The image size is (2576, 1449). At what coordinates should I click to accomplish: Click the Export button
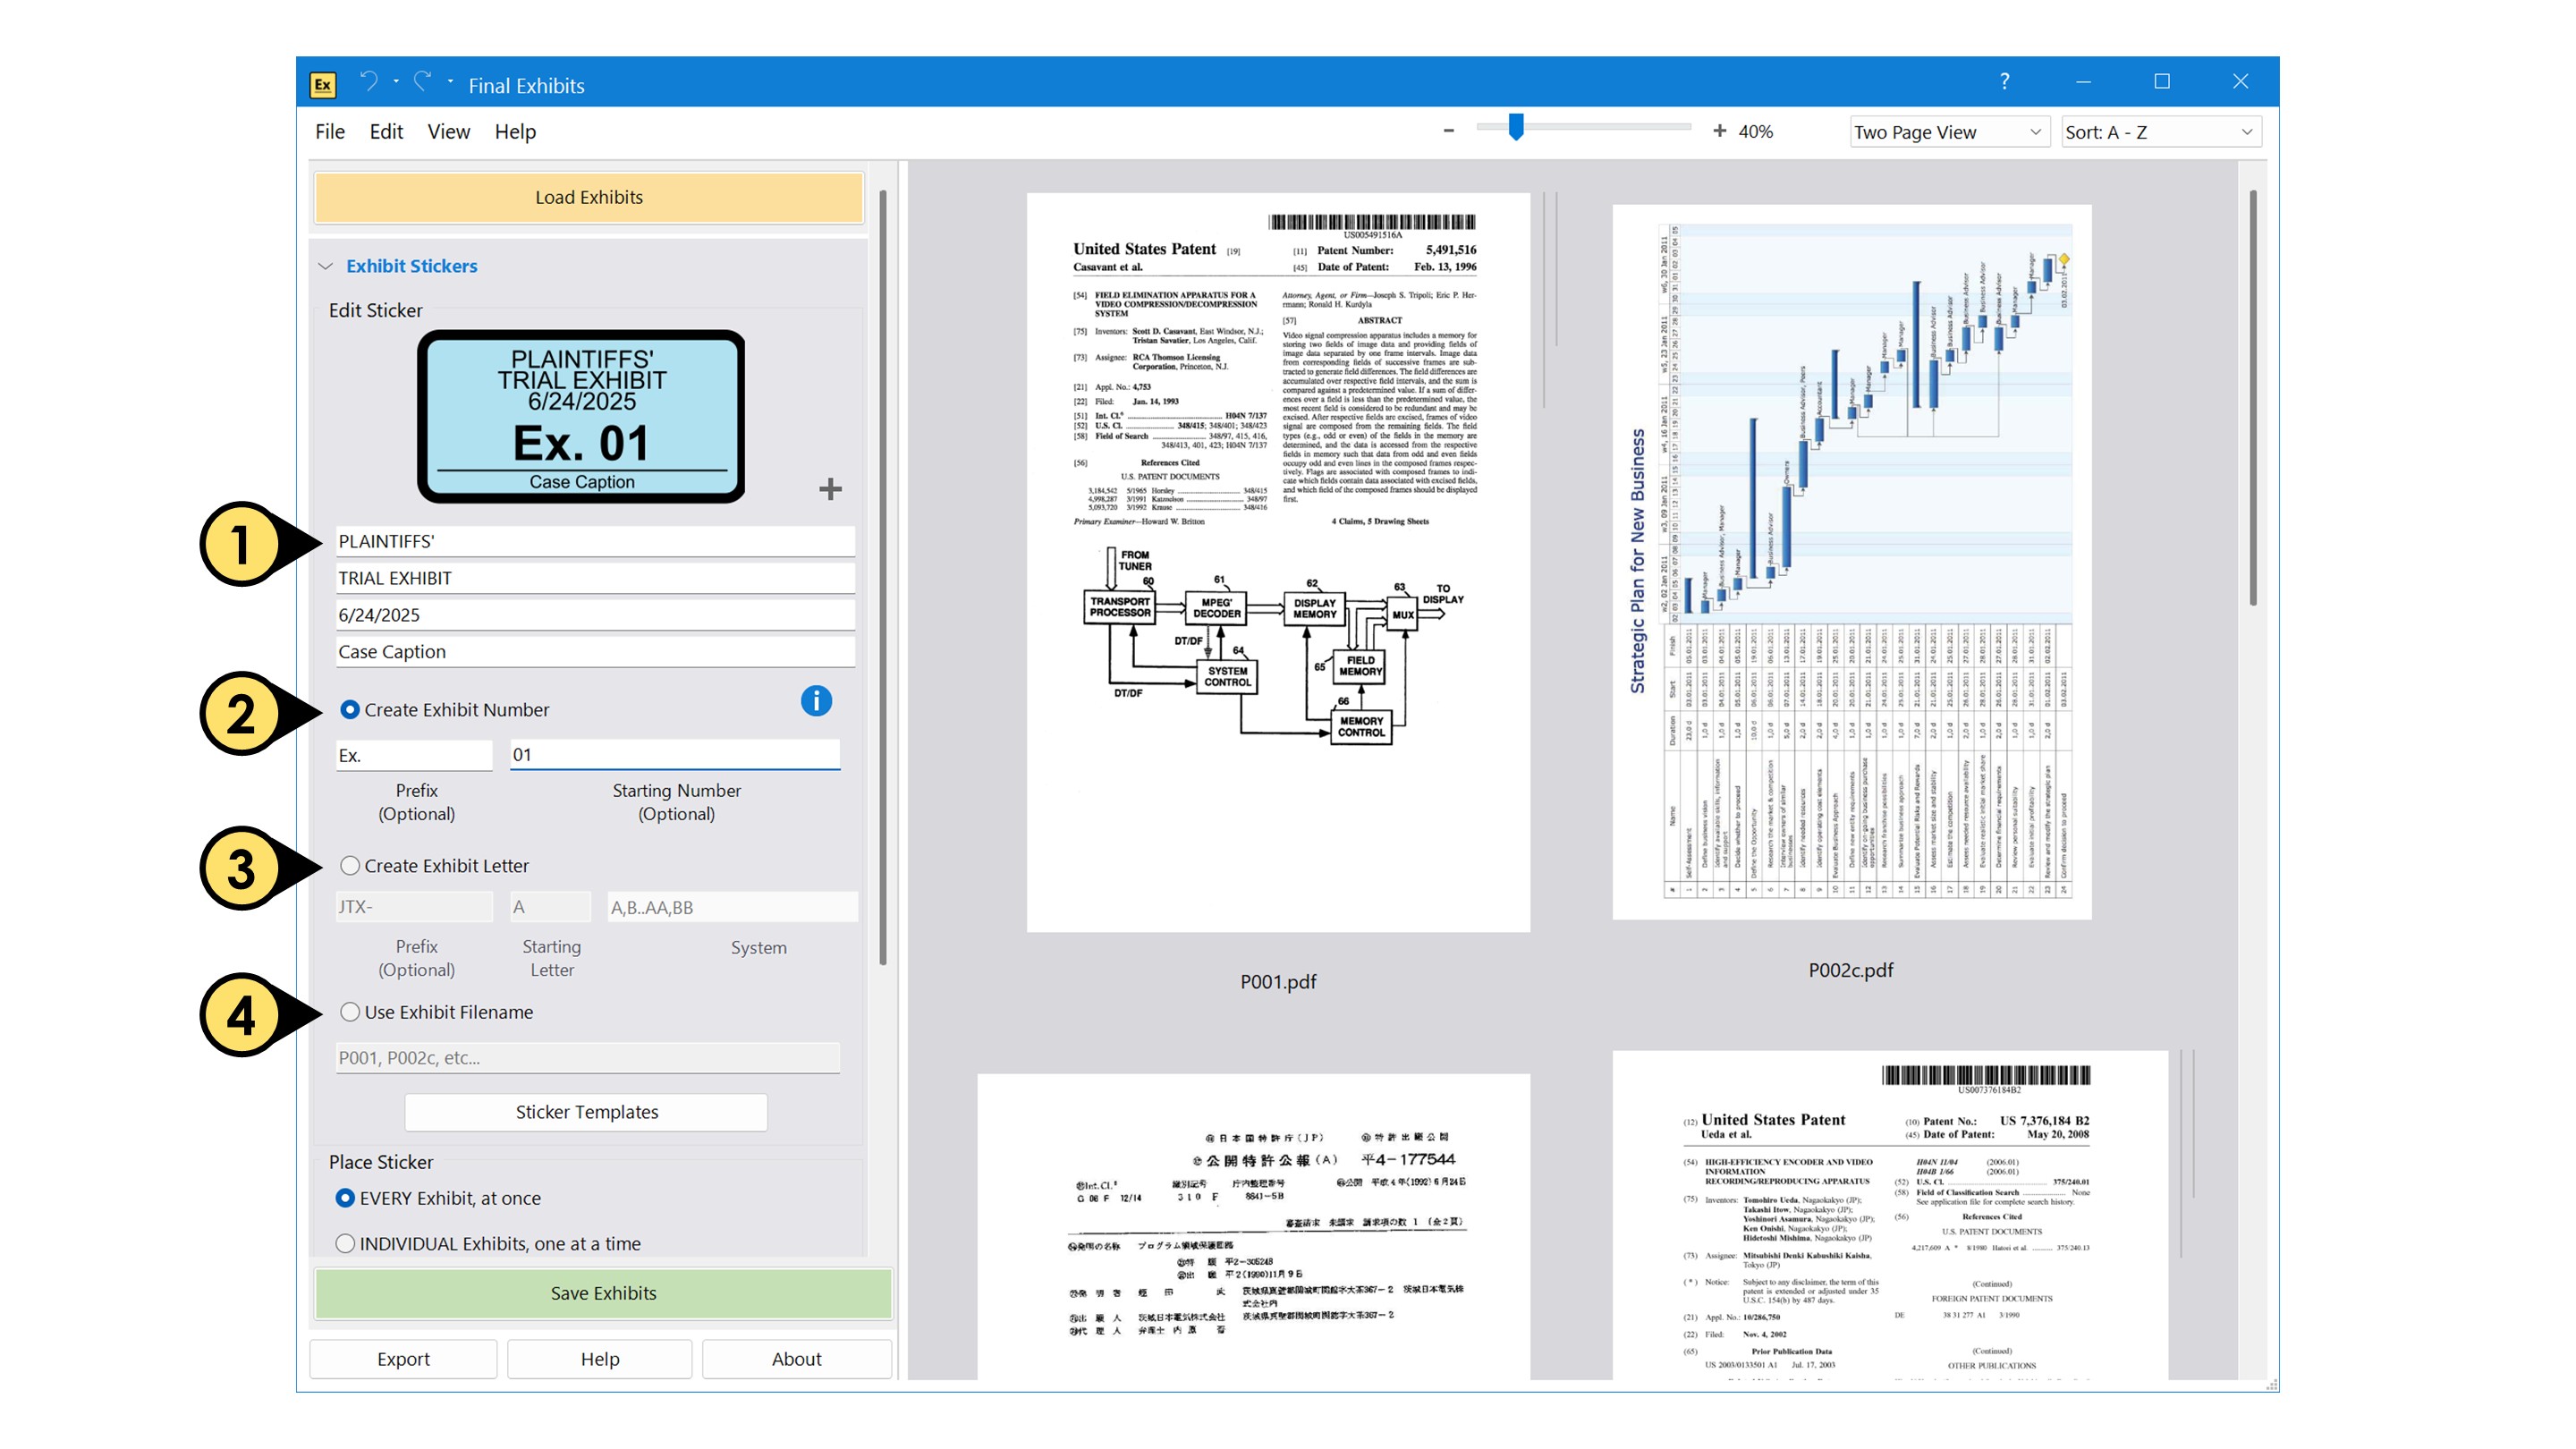403,1358
